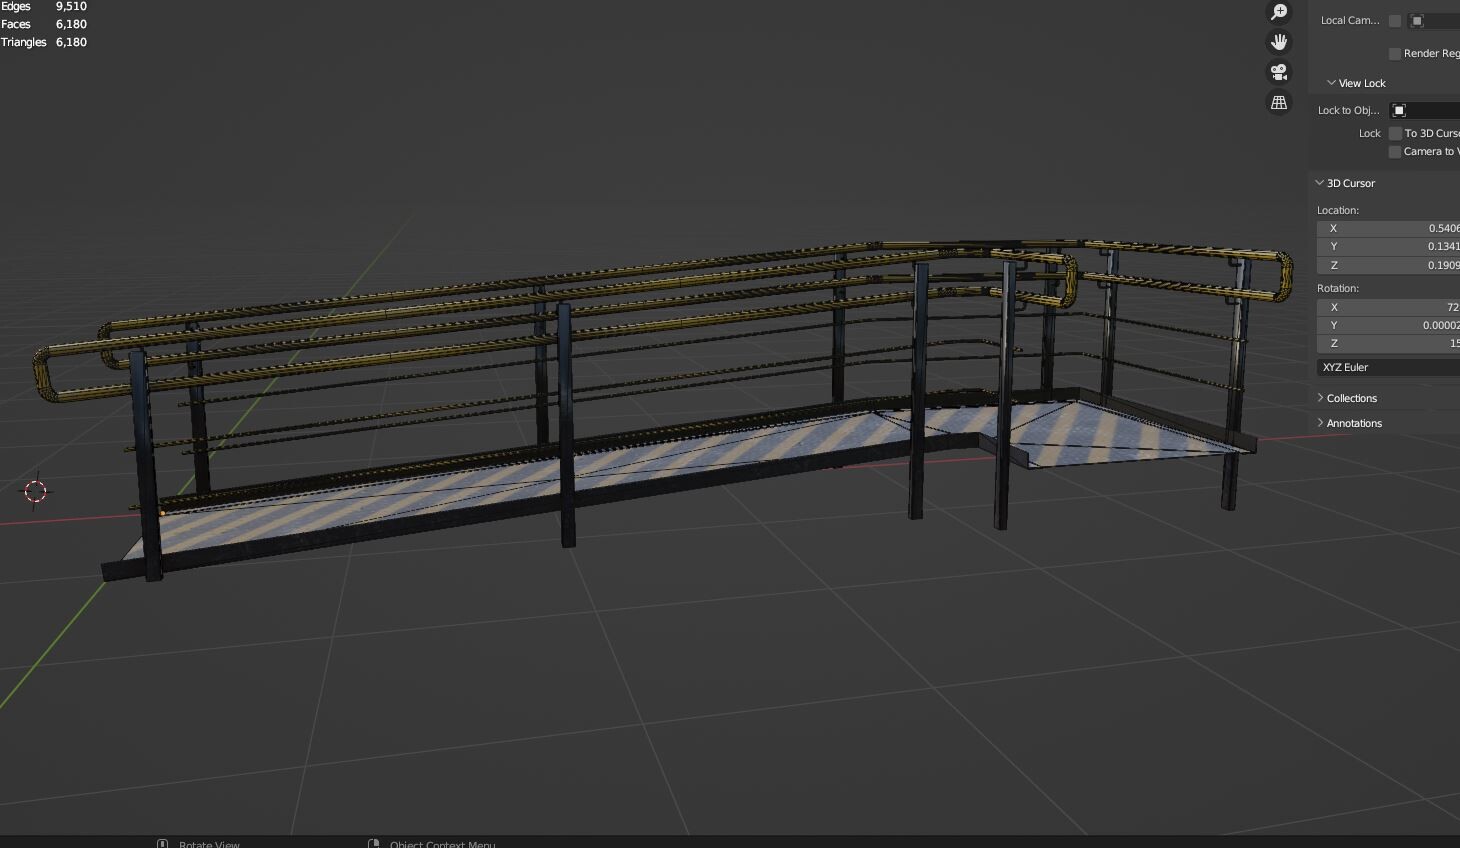Viewport: 1460px width, 848px height.
Task: Select the Zoom navigation icon
Action: click(x=1279, y=11)
